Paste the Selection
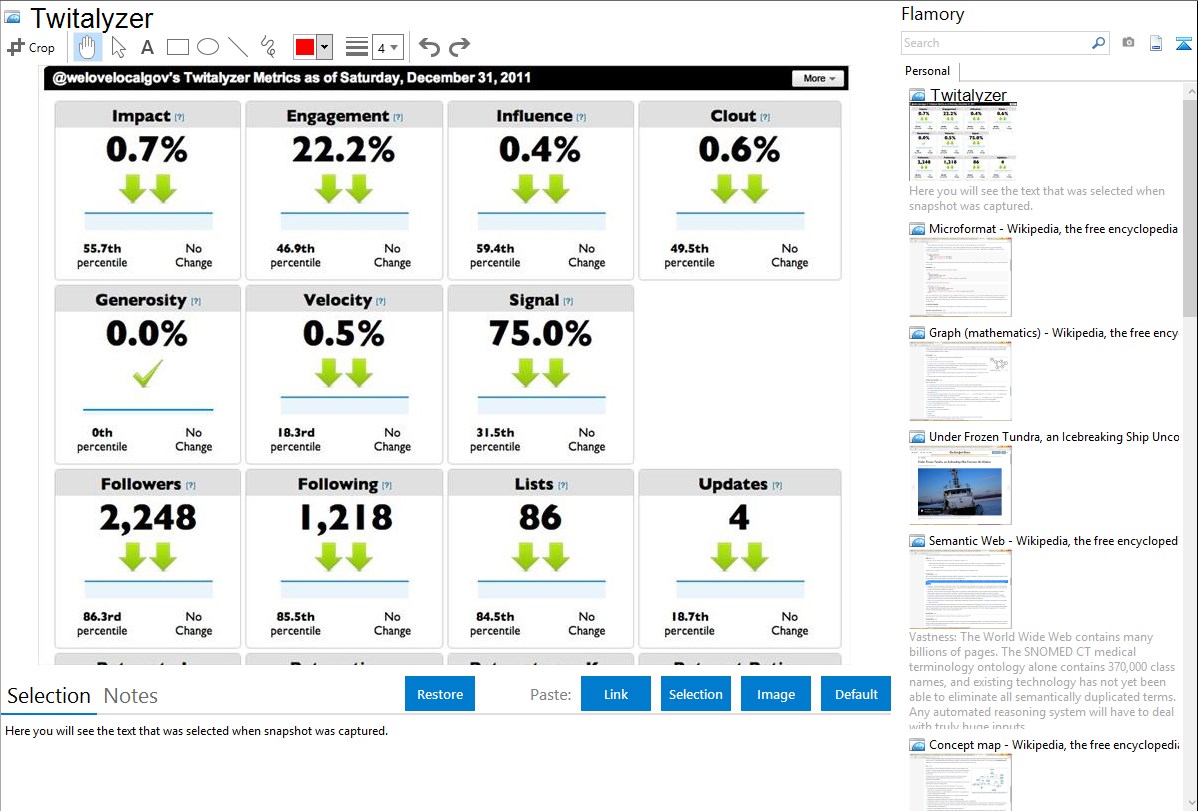This screenshot has height=811, width=1198. pyautogui.click(x=695, y=693)
